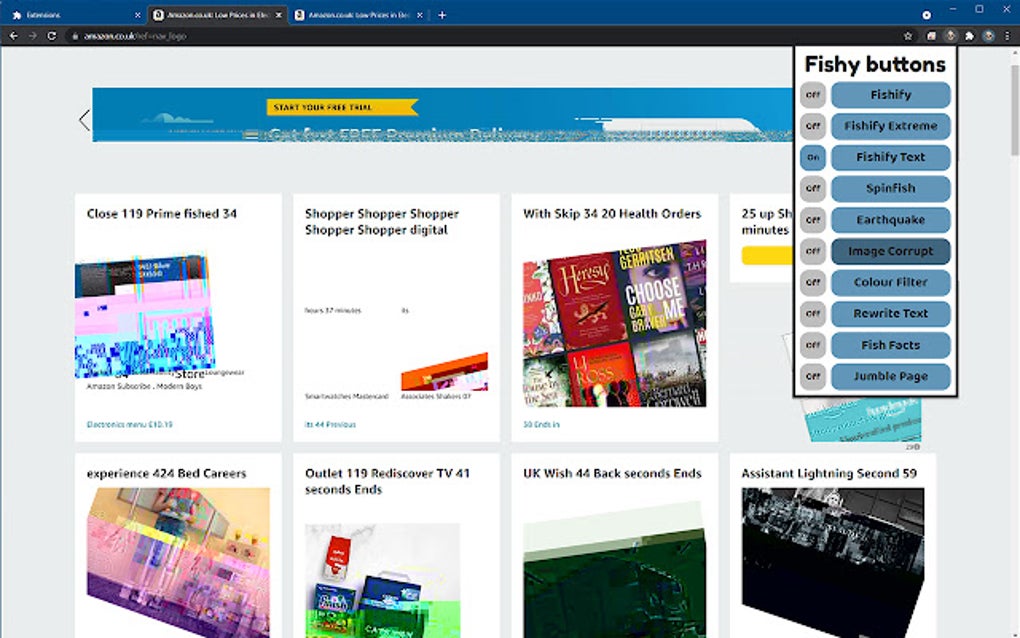Click the browser back arrow
Image resolution: width=1020 pixels, height=638 pixels.
point(14,36)
